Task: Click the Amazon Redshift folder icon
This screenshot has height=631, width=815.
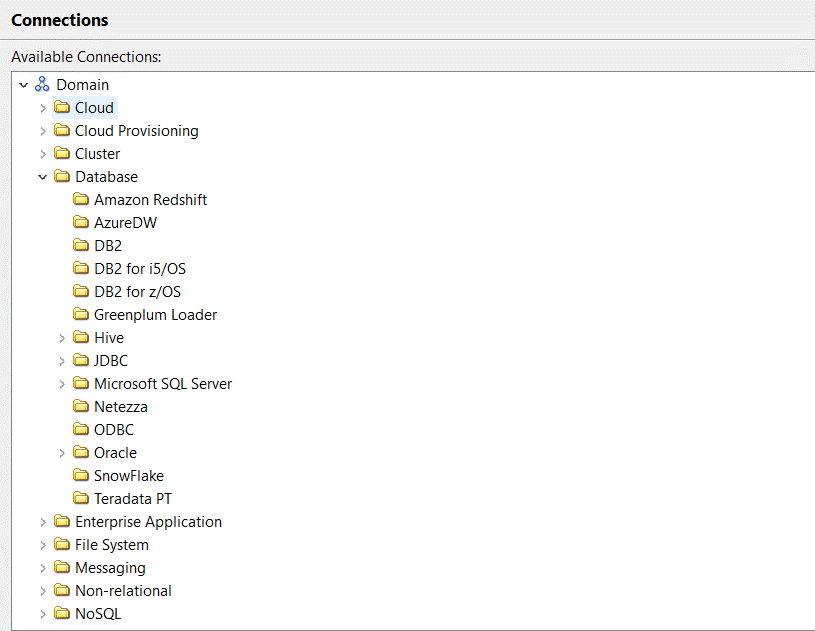Action: click(x=81, y=200)
